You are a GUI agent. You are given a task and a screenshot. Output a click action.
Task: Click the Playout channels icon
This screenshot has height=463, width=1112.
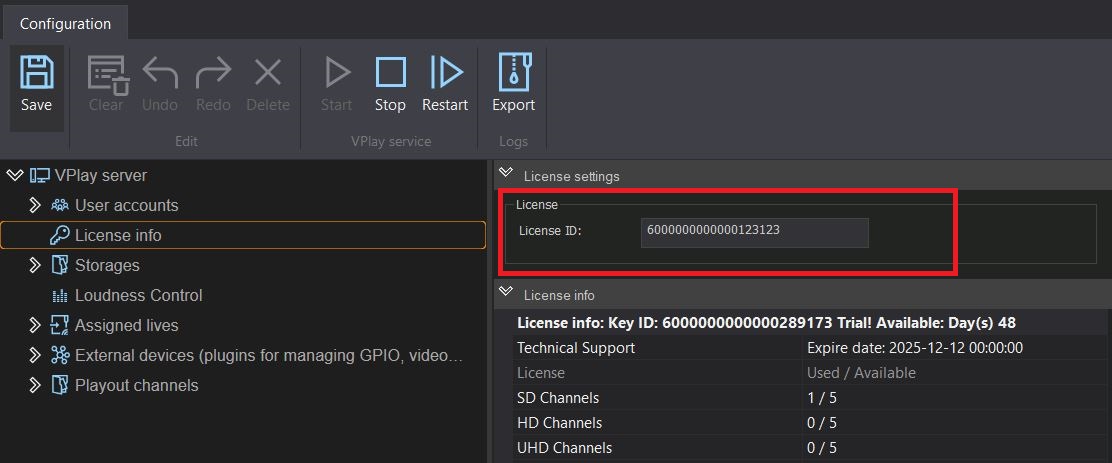tap(60, 386)
